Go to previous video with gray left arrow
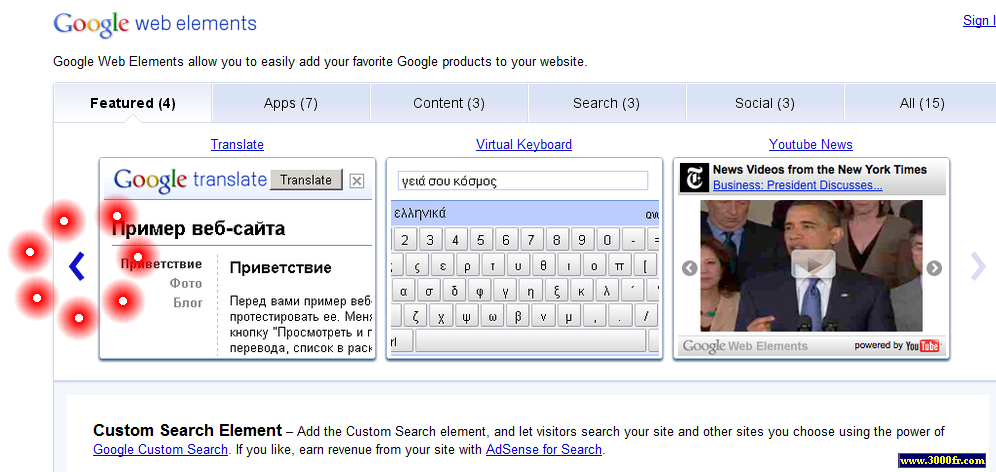 (x=690, y=268)
